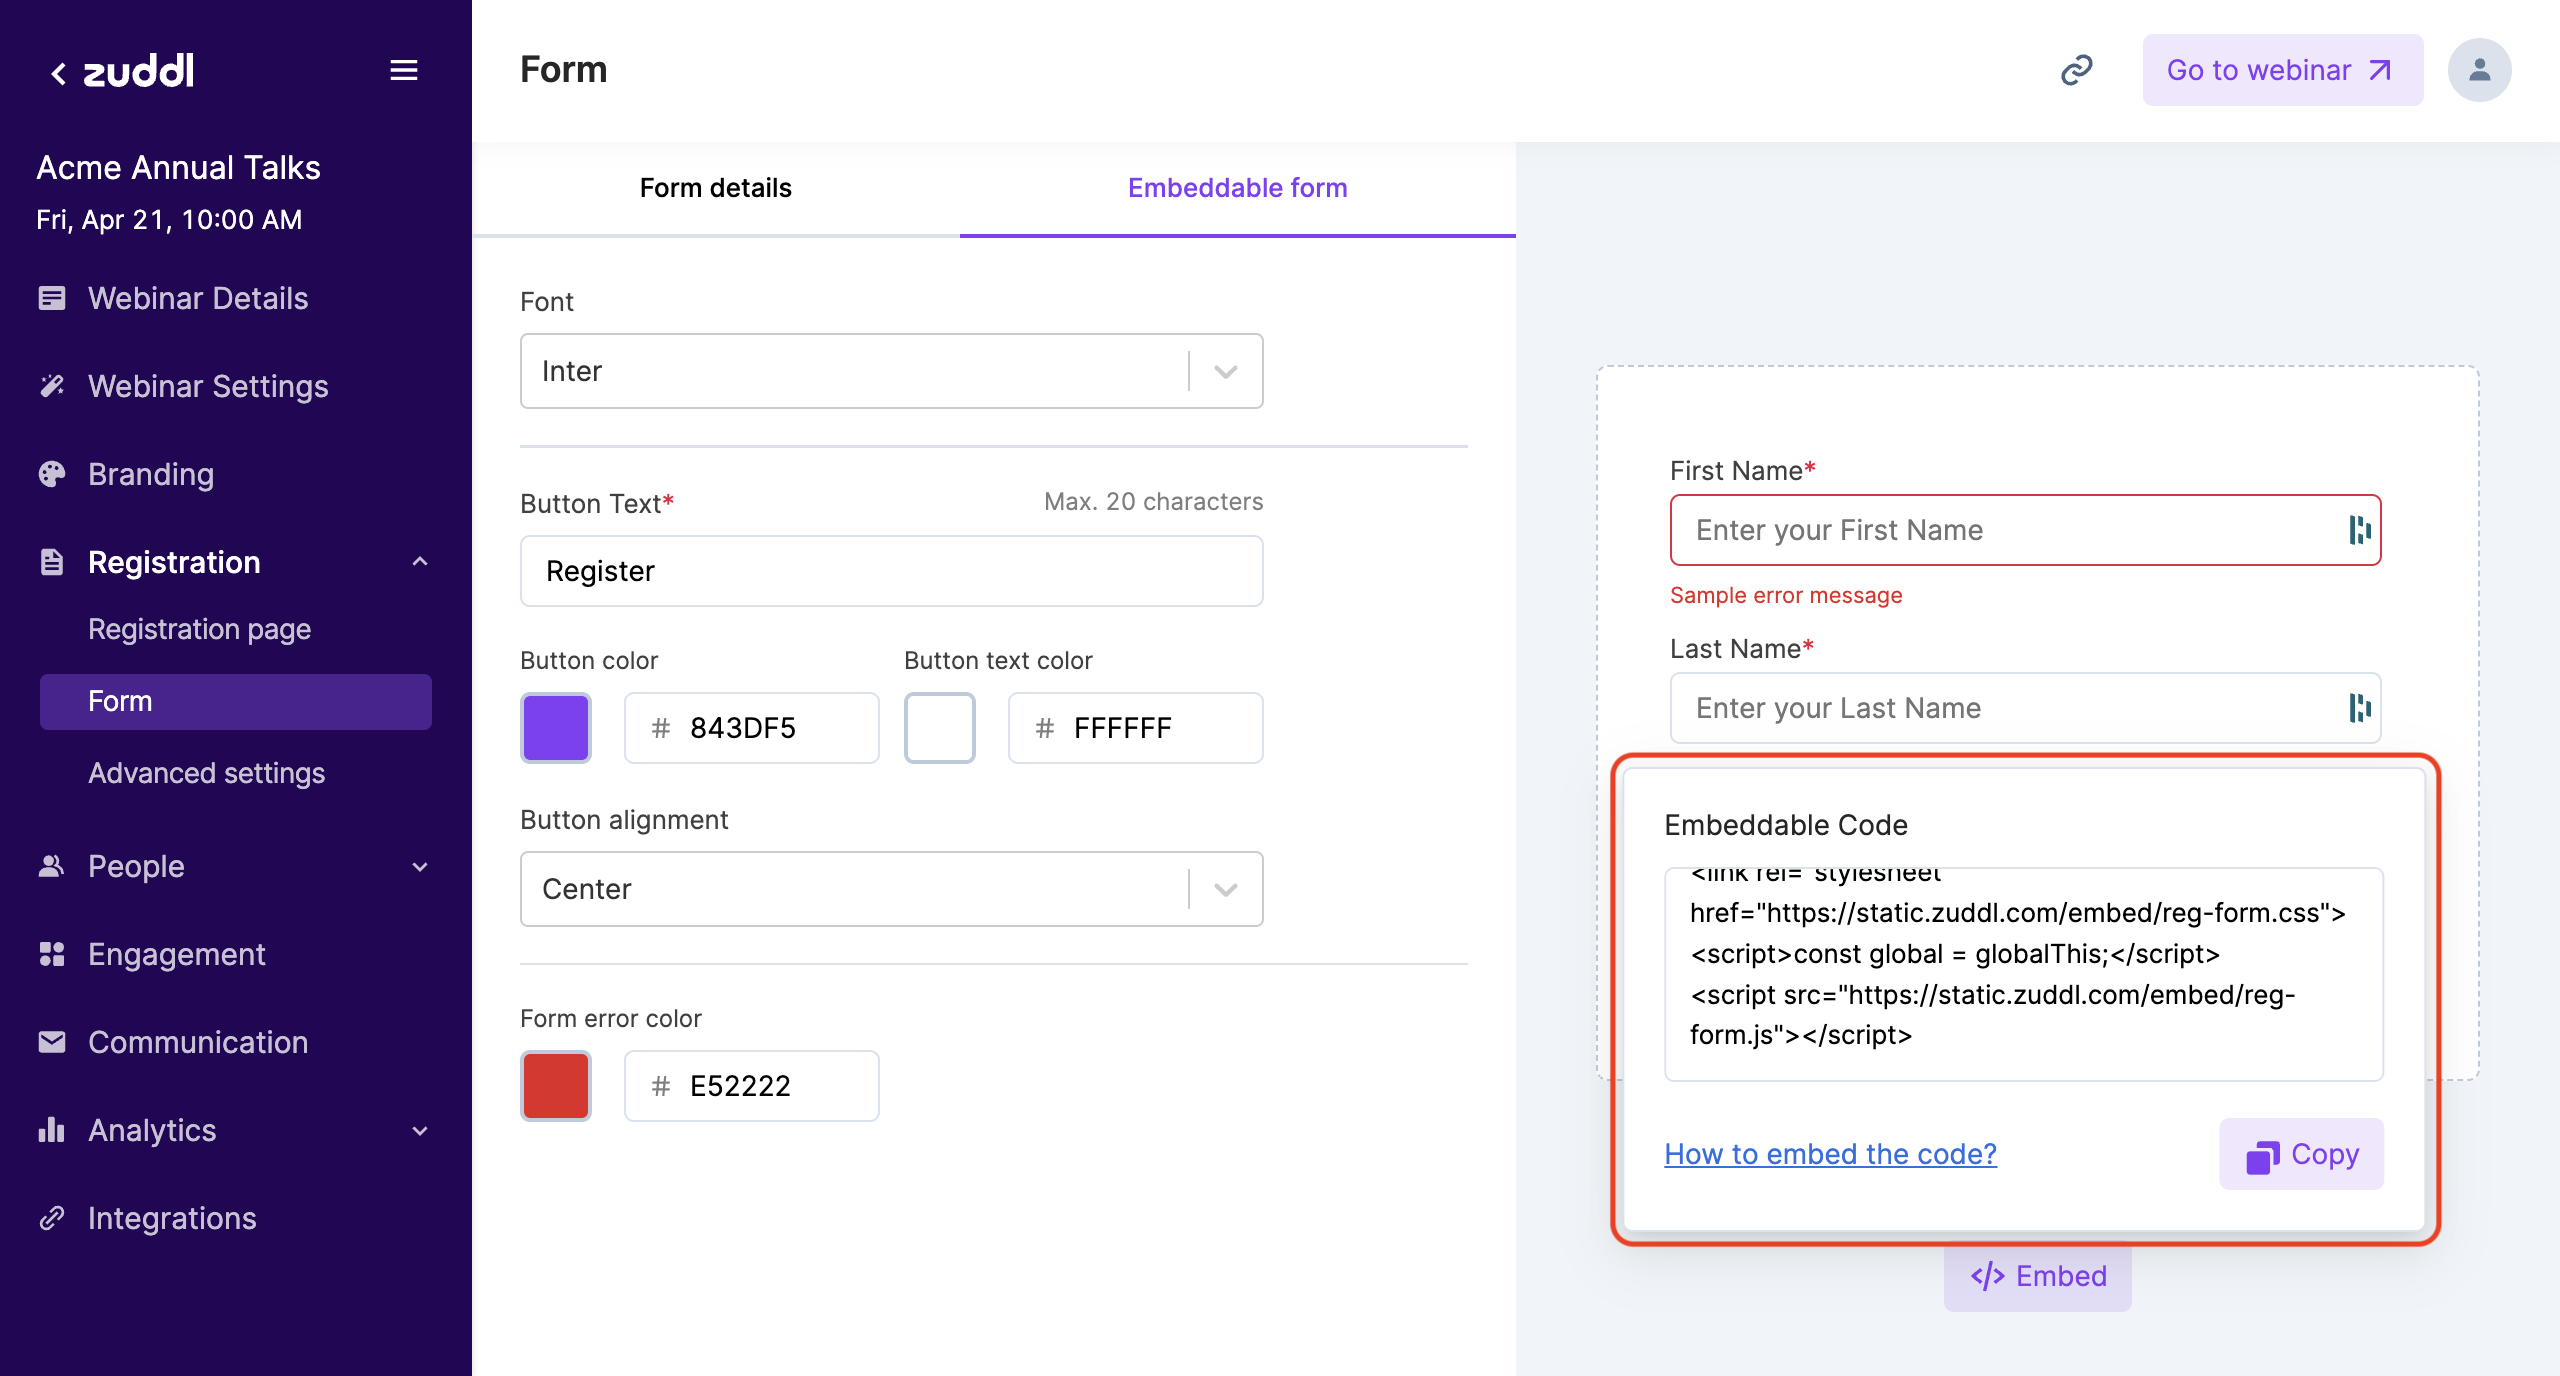Select the button color swatch
This screenshot has width=2560, height=1376.
(x=556, y=729)
